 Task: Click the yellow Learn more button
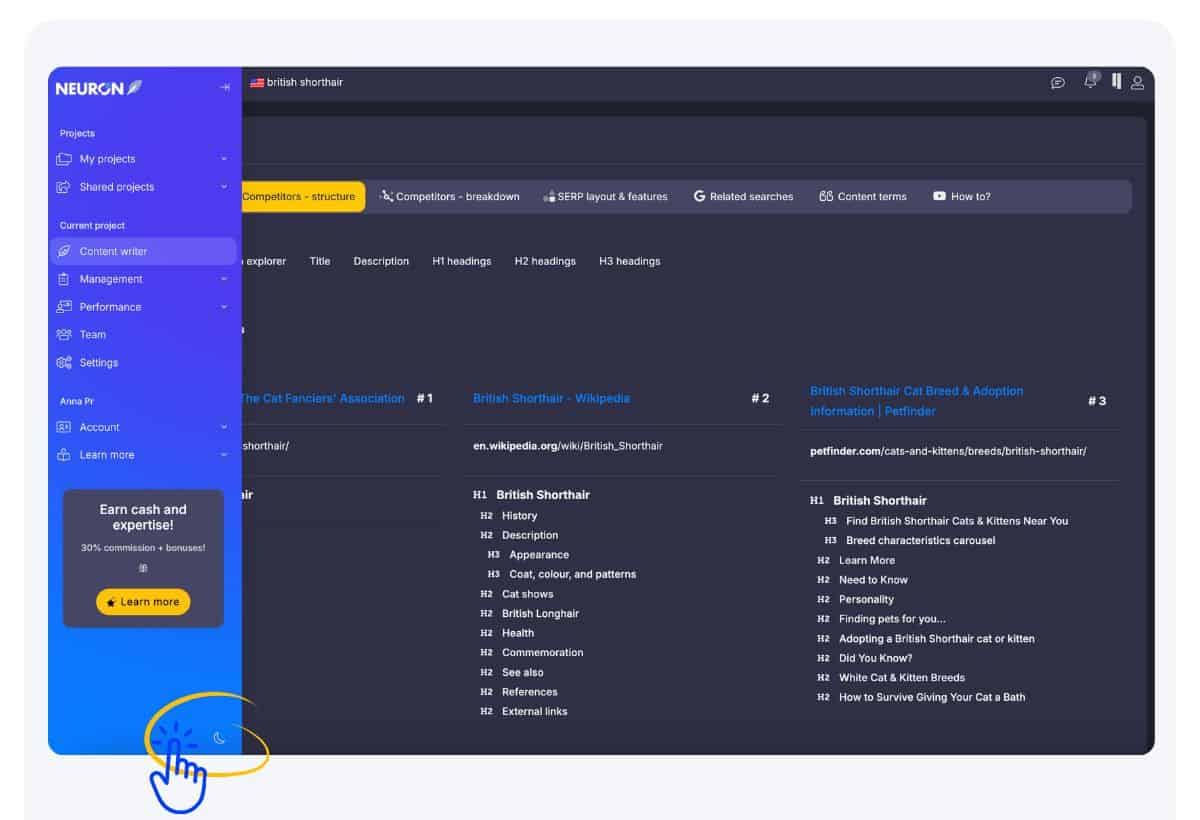tap(143, 602)
